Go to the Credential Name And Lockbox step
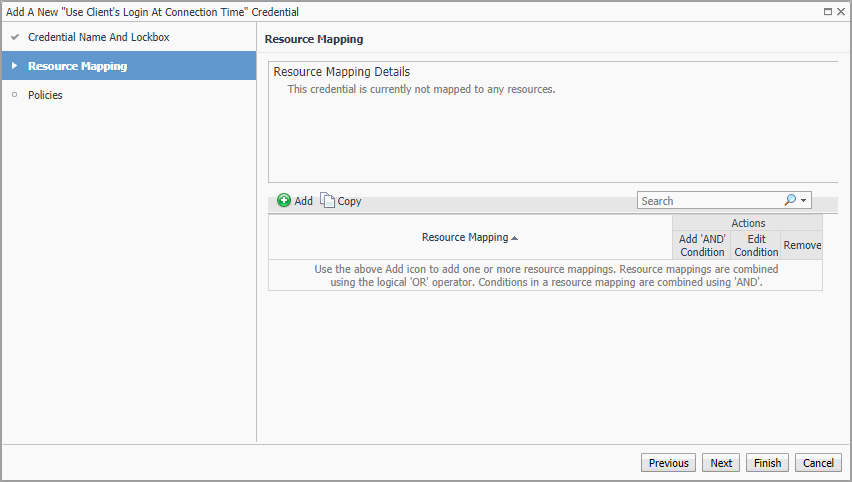 [98, 37]
